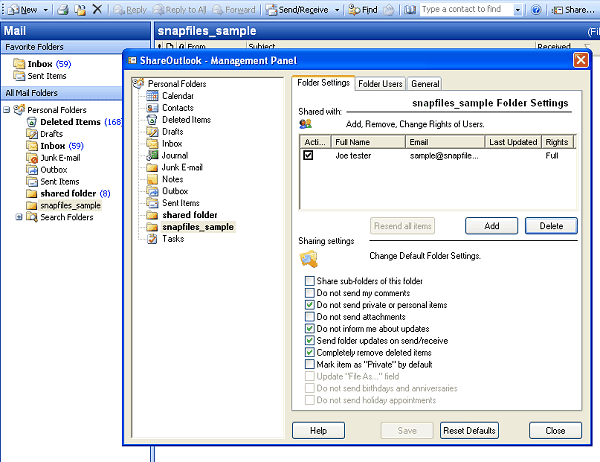
Task: Check Mark item as Private by default
Action: click(x=310, y=364)
